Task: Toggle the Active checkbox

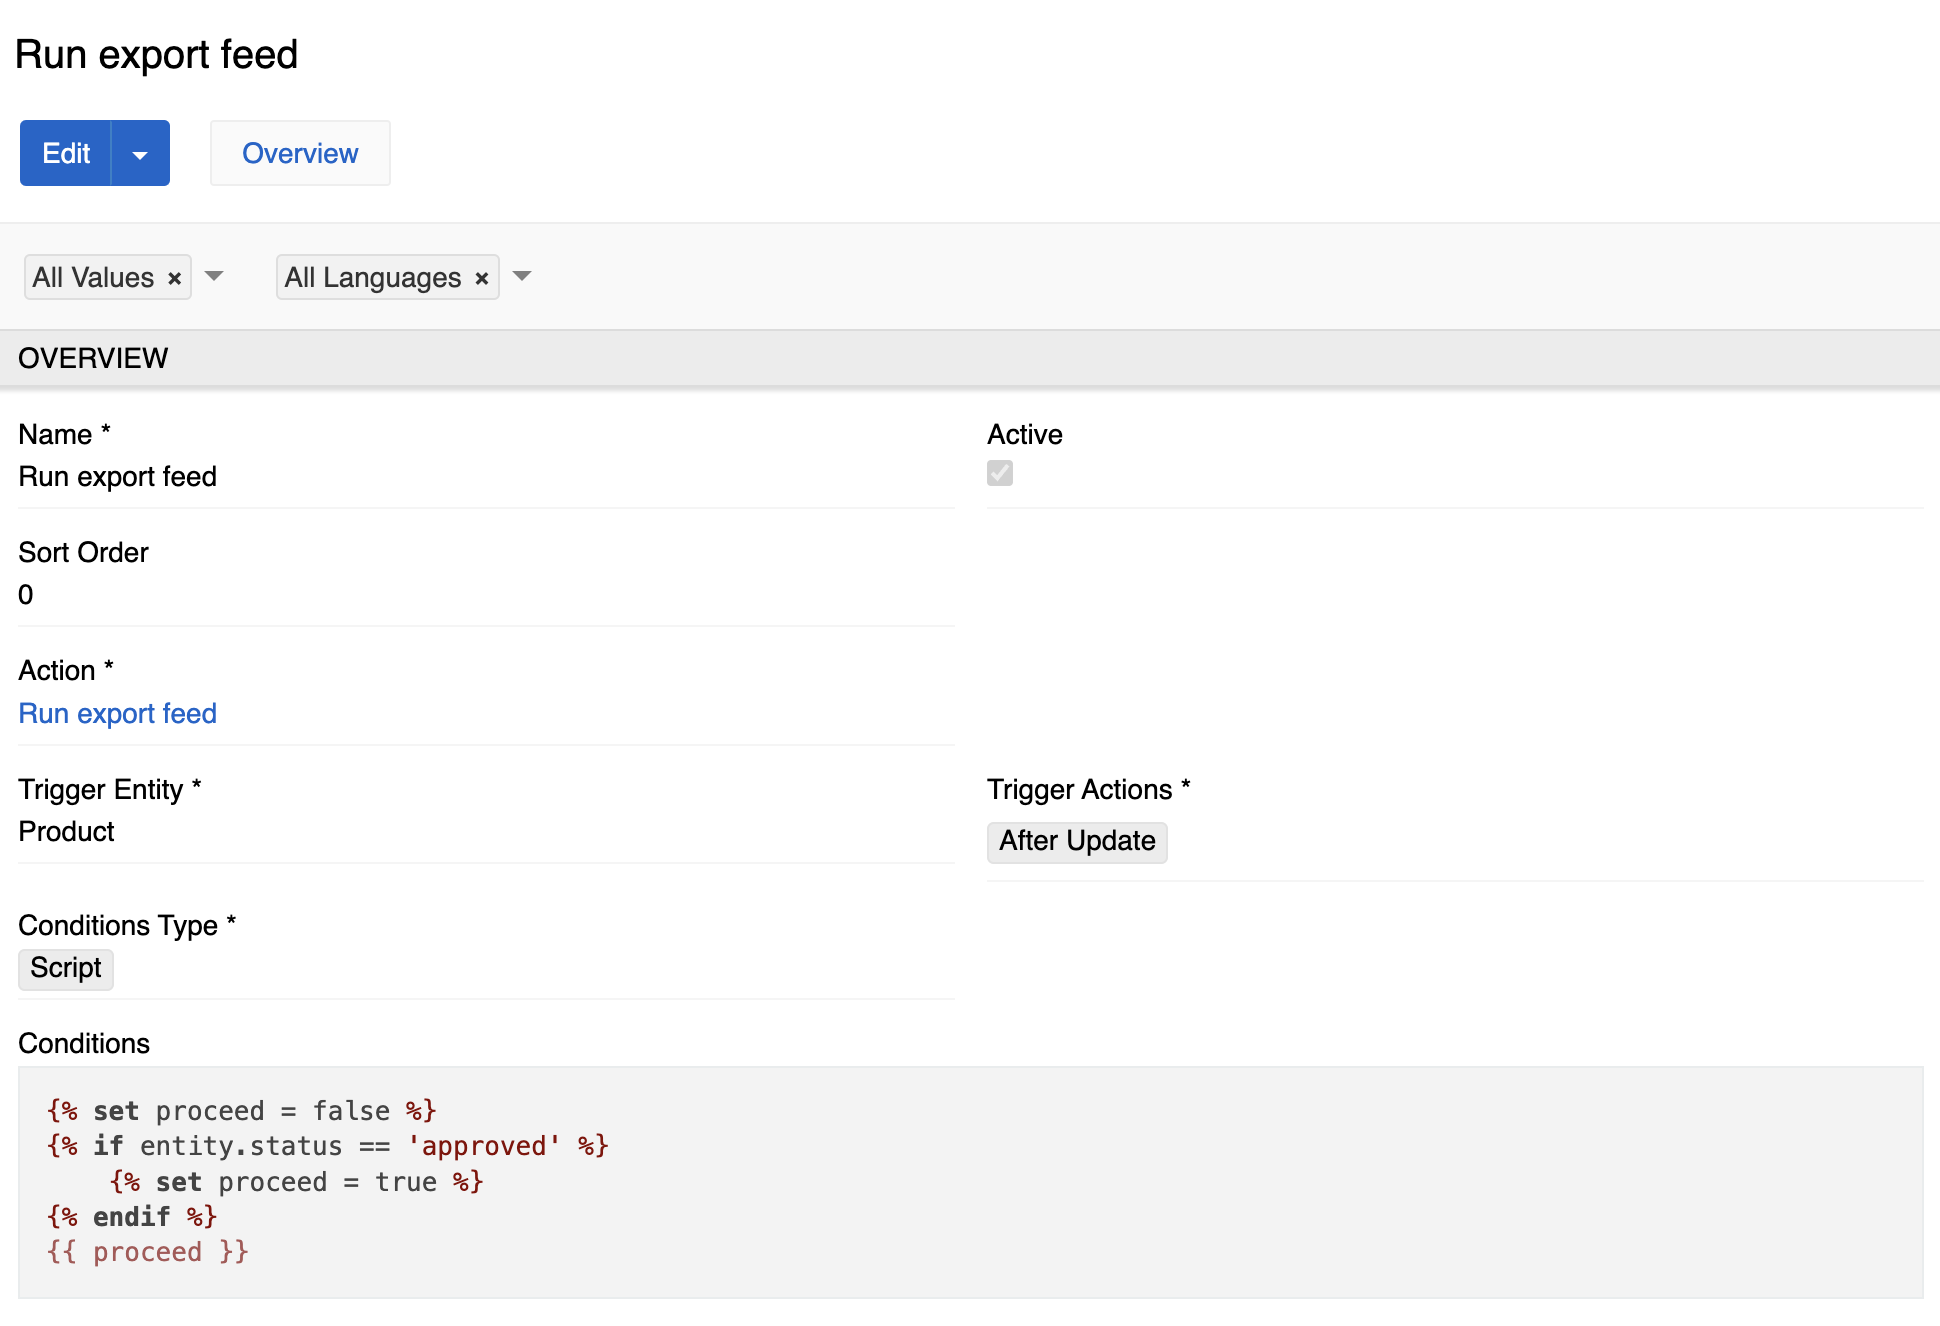Action: 1000,473
